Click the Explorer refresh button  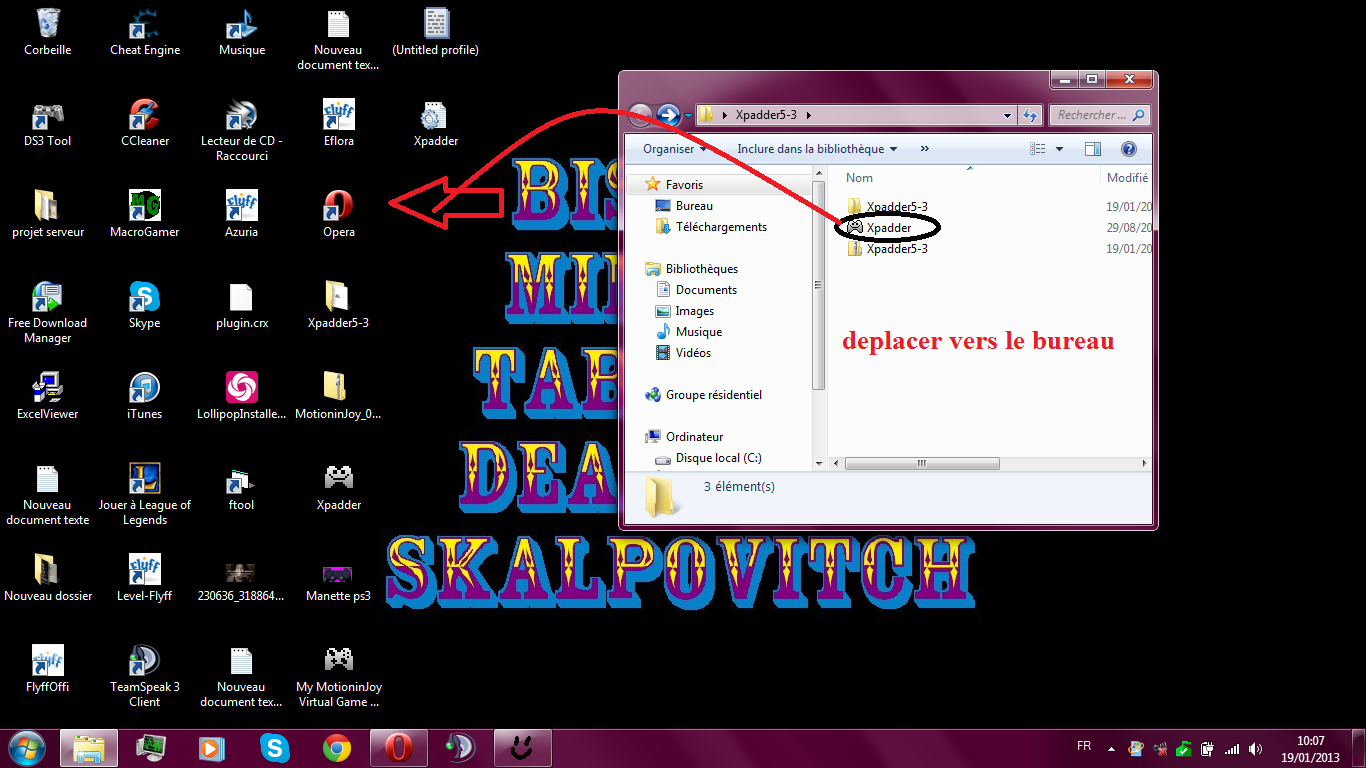pyautogui.click(x=1030, y=116)
